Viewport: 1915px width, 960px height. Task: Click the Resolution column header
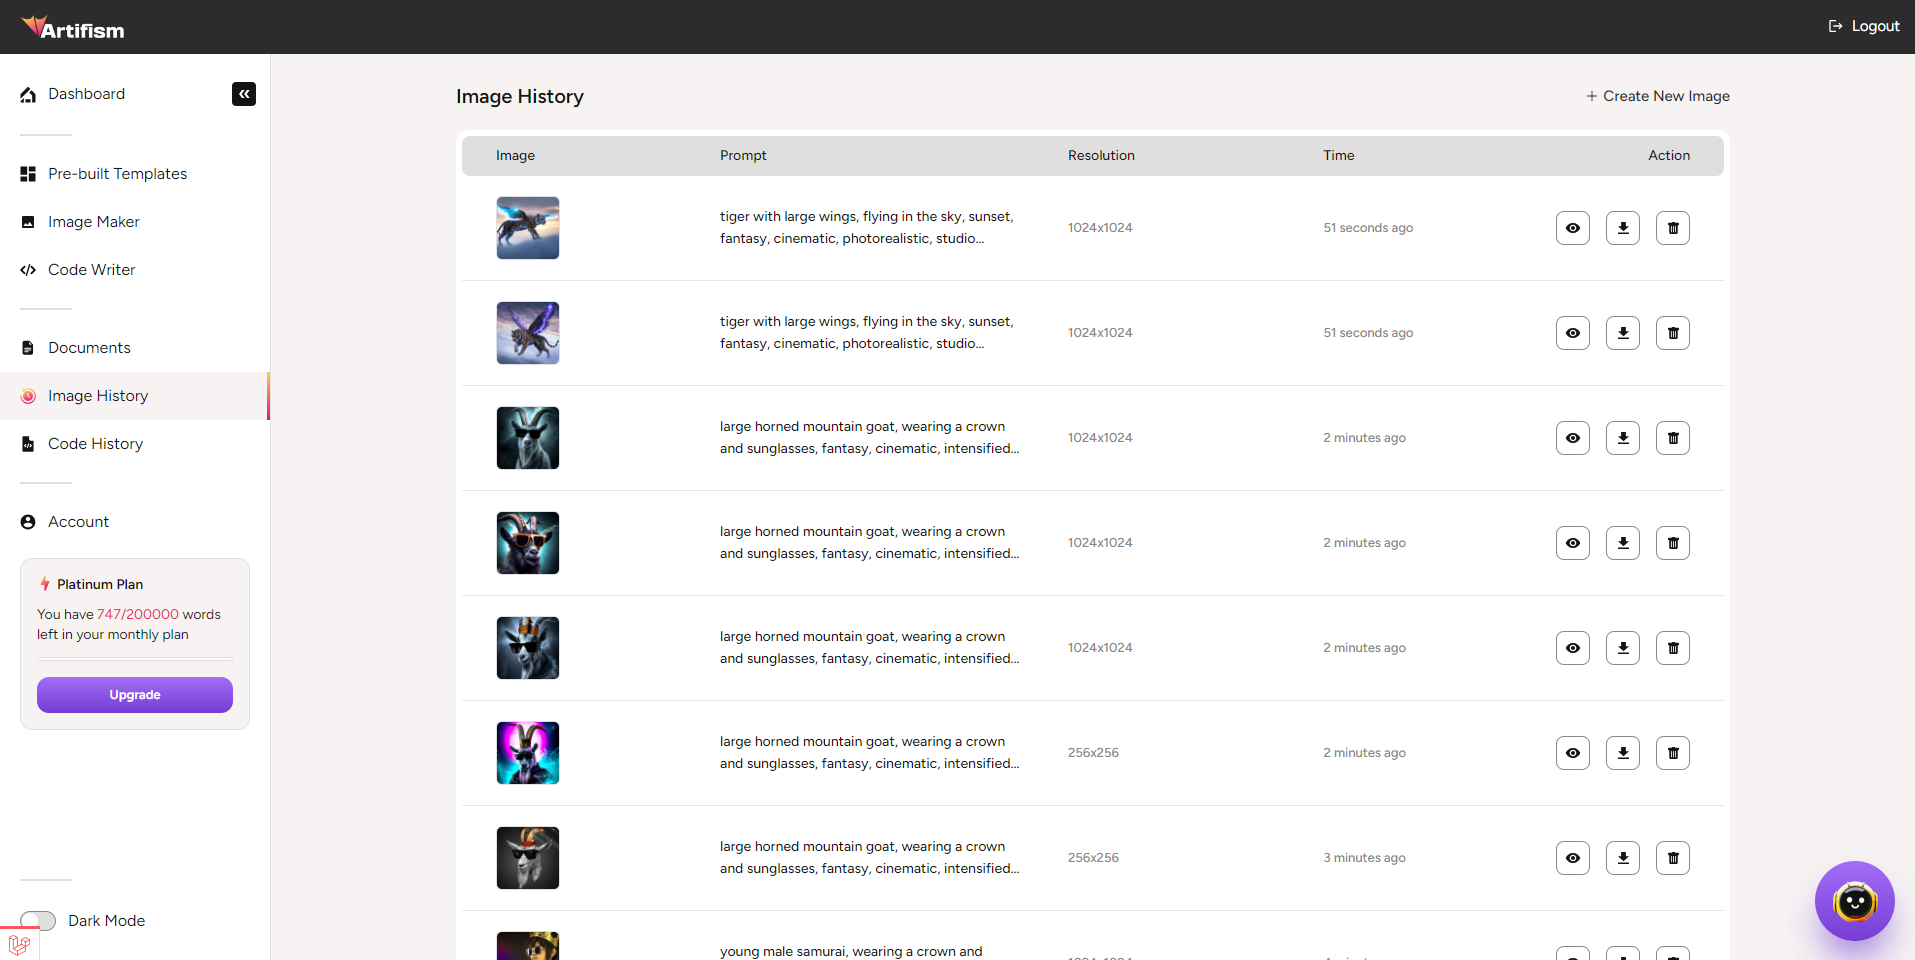coord(1101,156)
